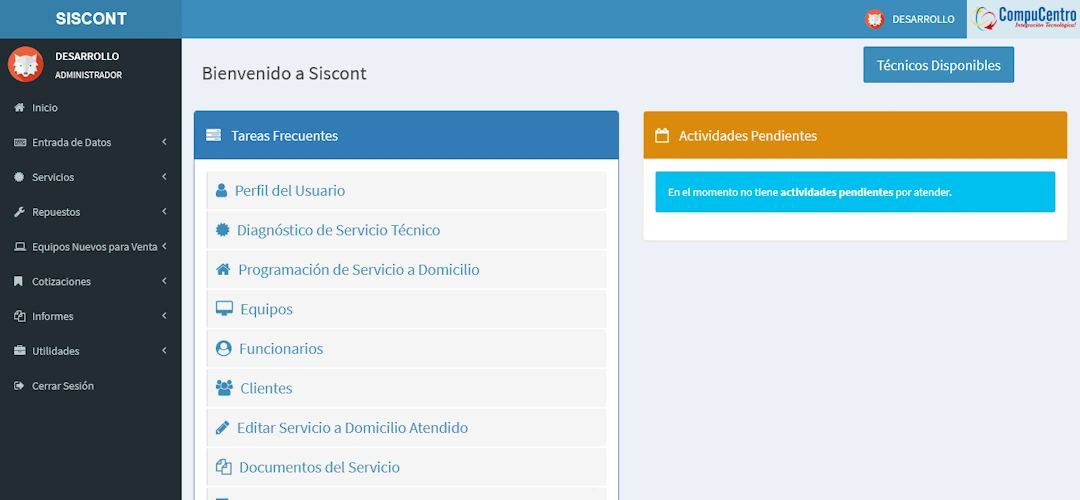This screenshot has width=1080, height=500.
Task: Expand the Equipos Nuevos para Venta chevron
Action: (165, 247)
